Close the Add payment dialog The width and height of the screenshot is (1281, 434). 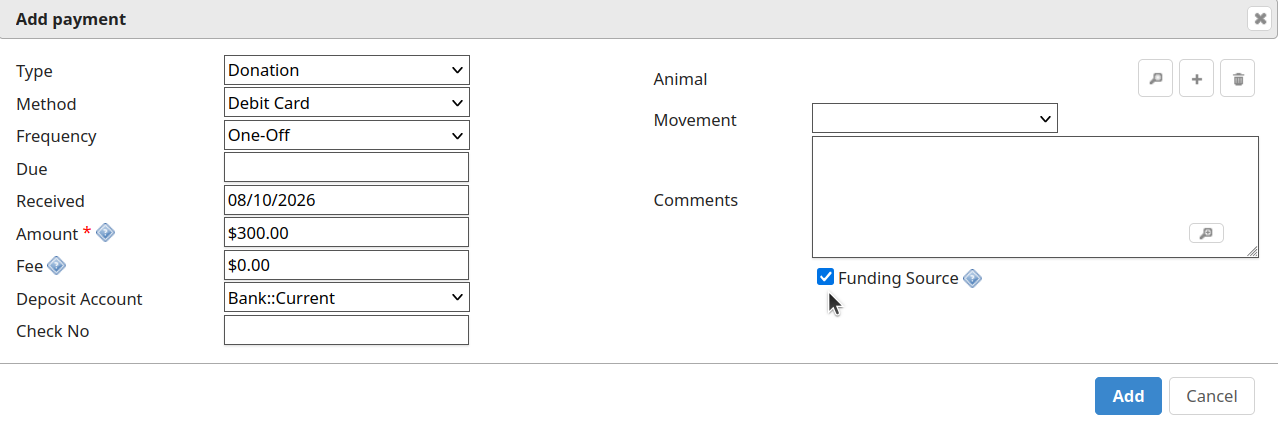click(x=1260, y=19)
